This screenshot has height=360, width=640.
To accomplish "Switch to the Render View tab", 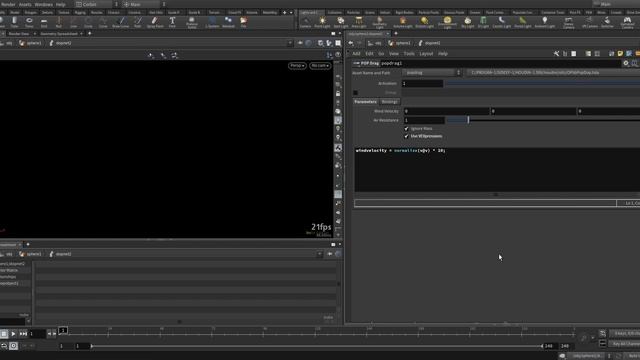I will [x=19, y=33].
